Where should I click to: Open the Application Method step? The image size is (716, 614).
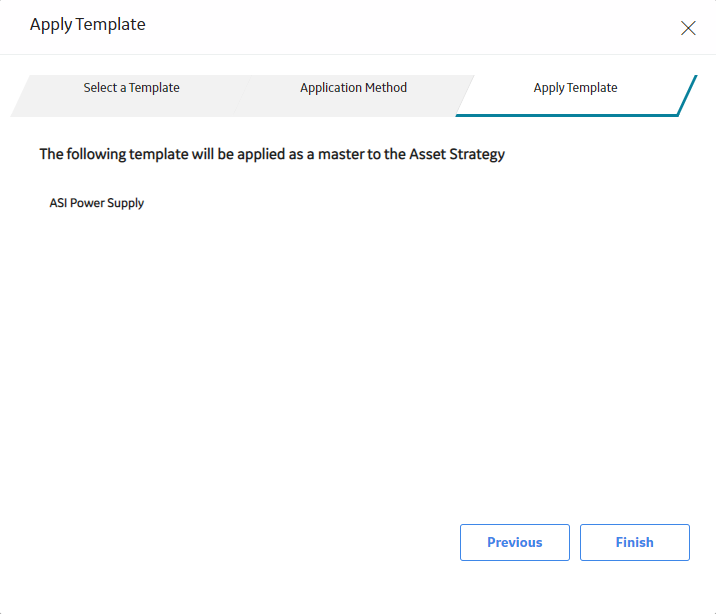353,88
